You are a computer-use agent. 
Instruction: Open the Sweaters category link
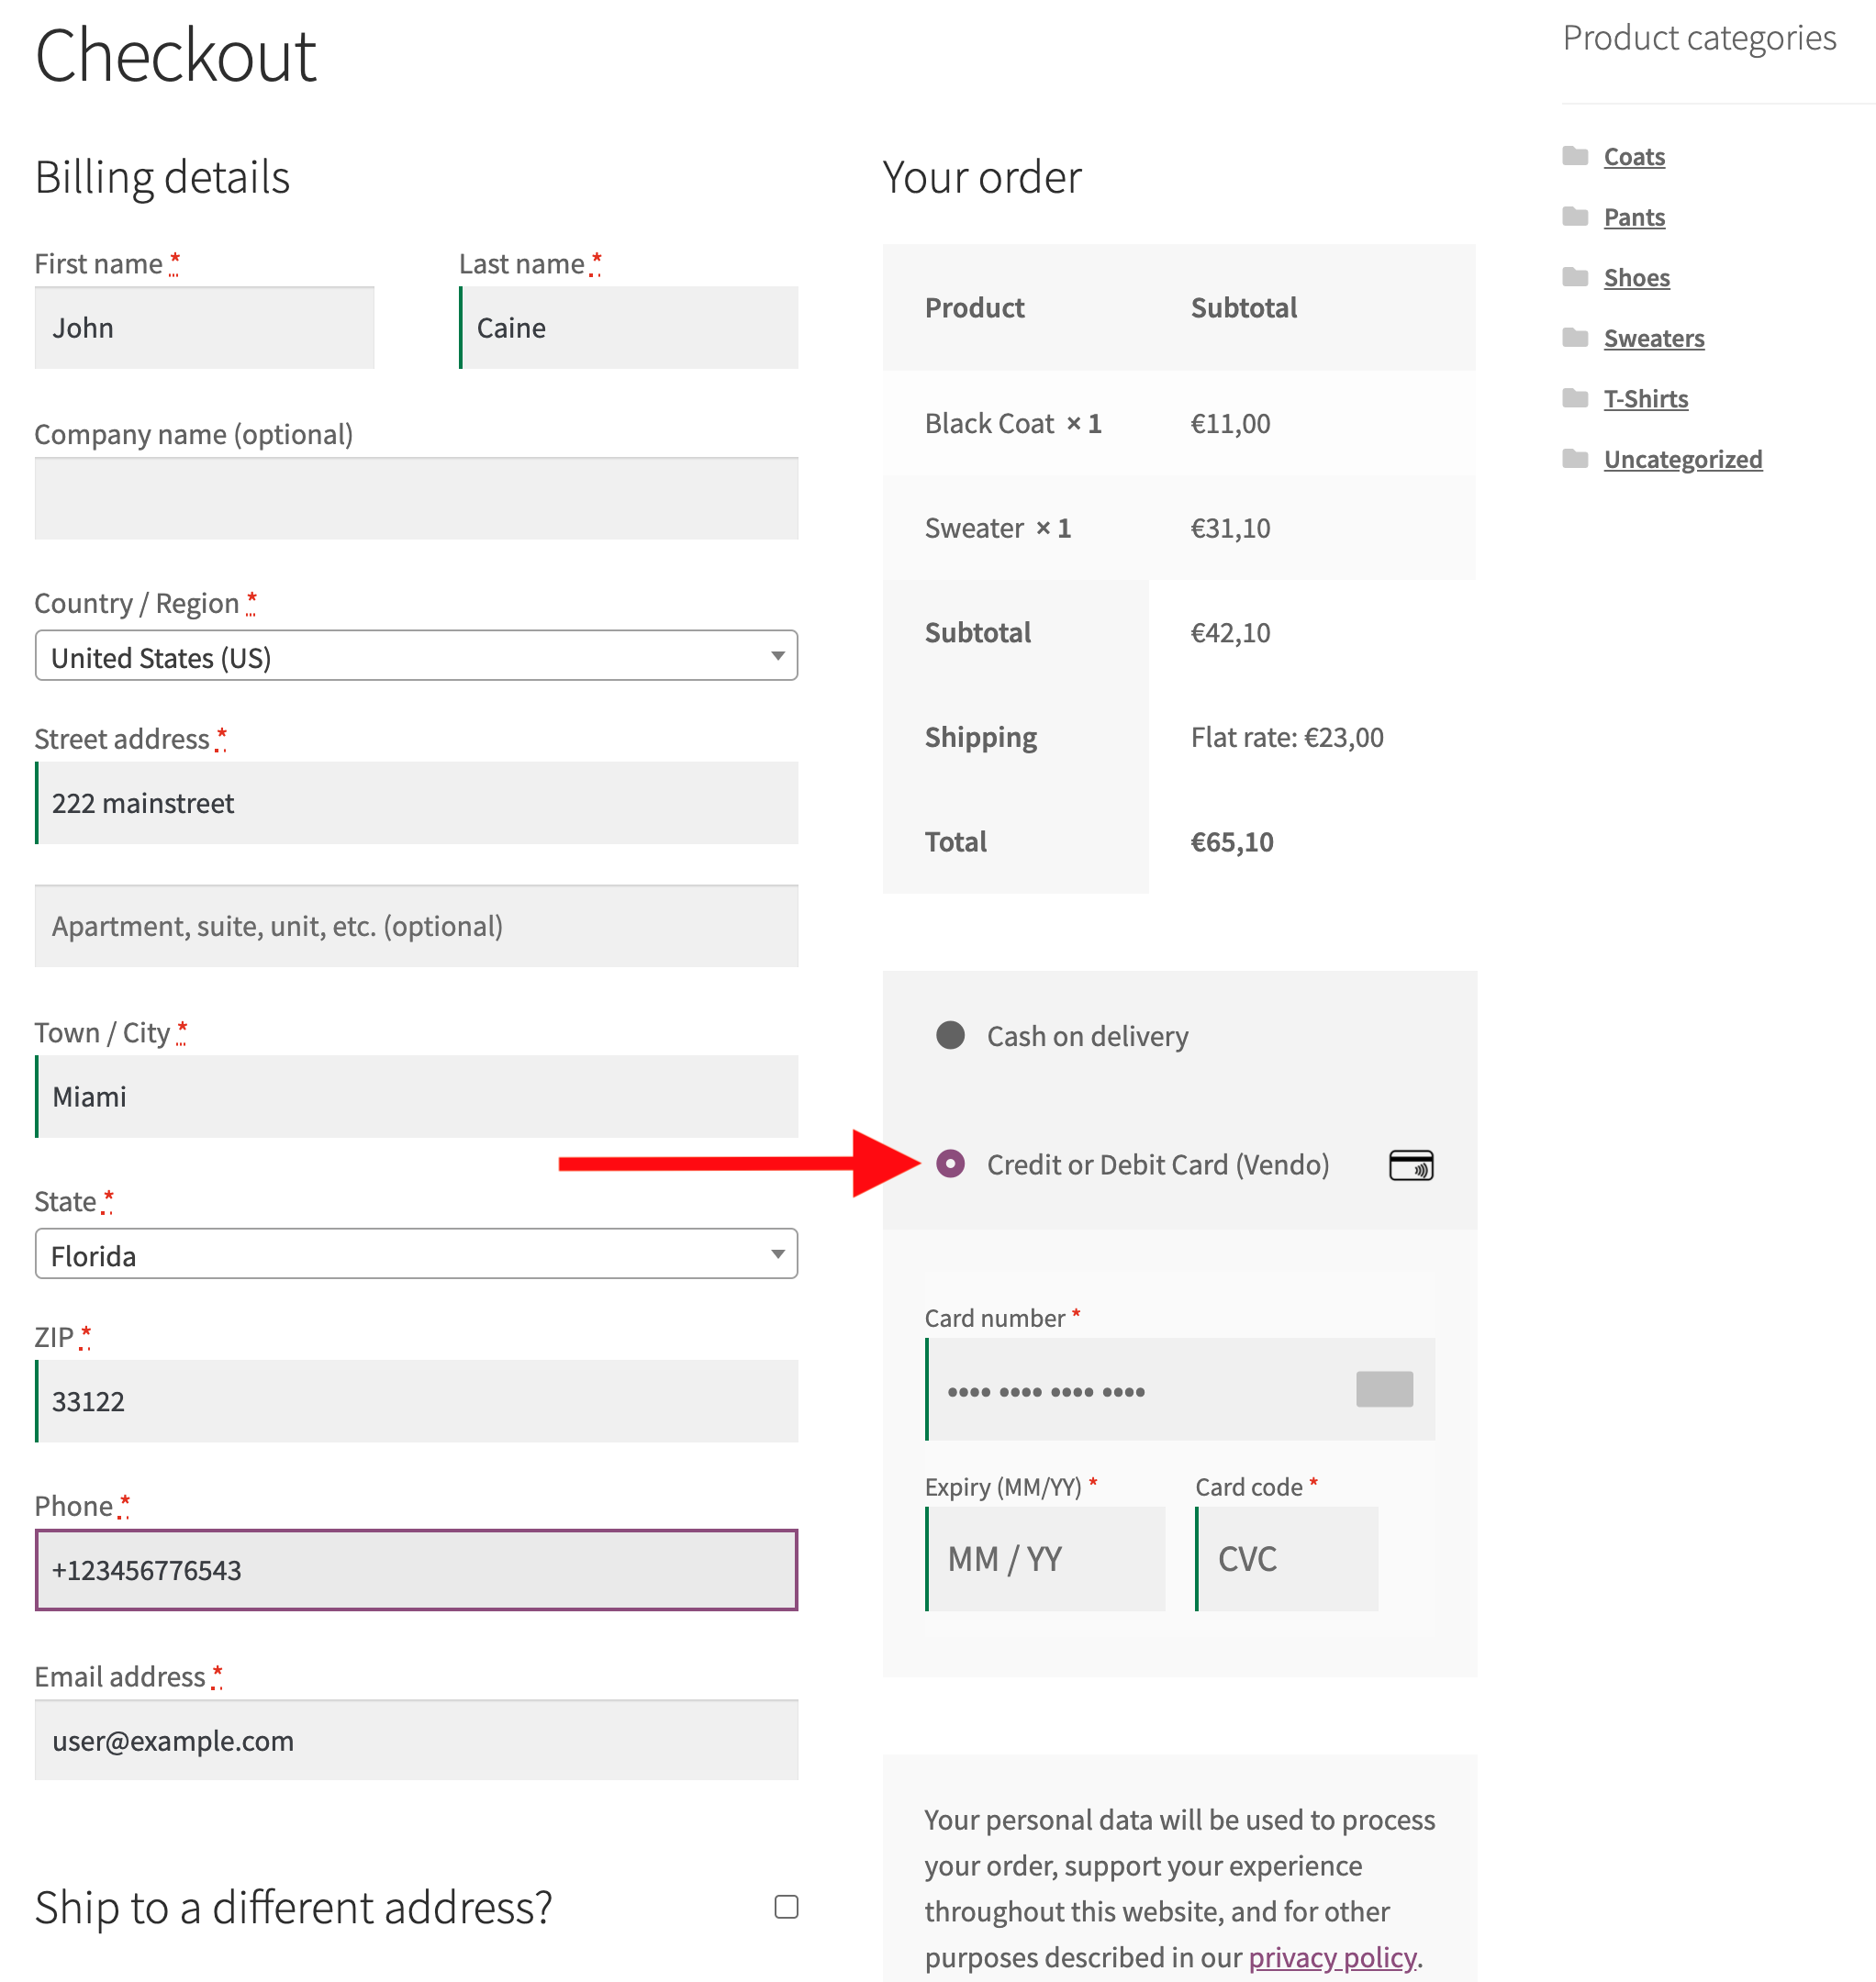click(x=1653, y=338)
